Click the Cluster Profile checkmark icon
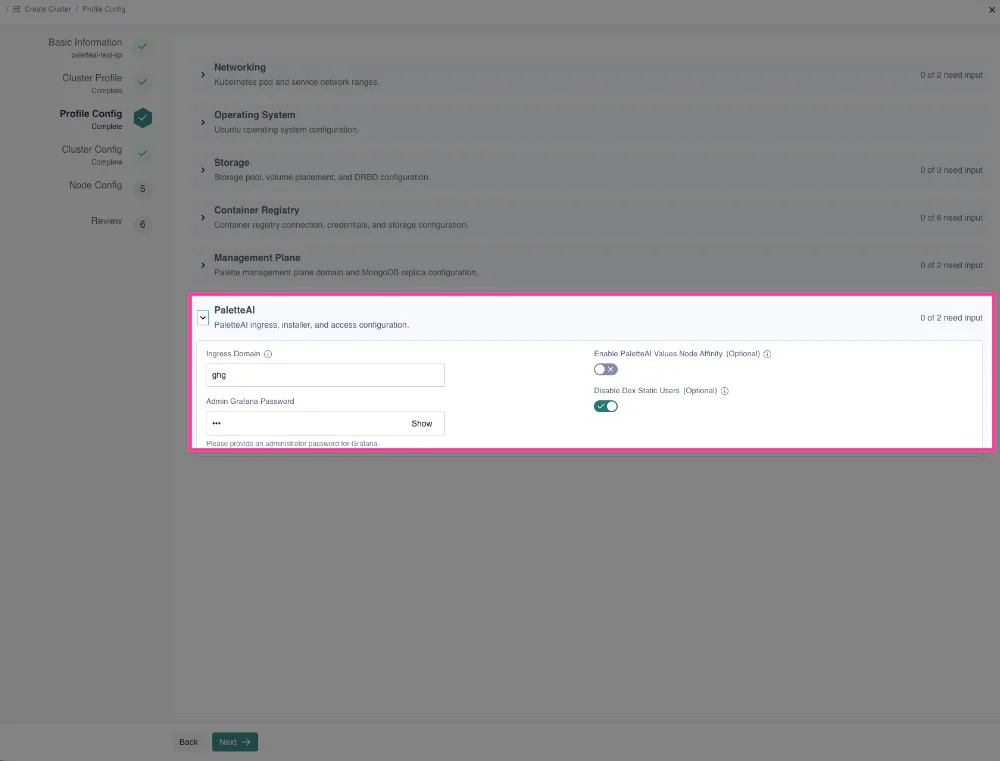This screenshot has height=761, width=1000. [x=143, y=82]
